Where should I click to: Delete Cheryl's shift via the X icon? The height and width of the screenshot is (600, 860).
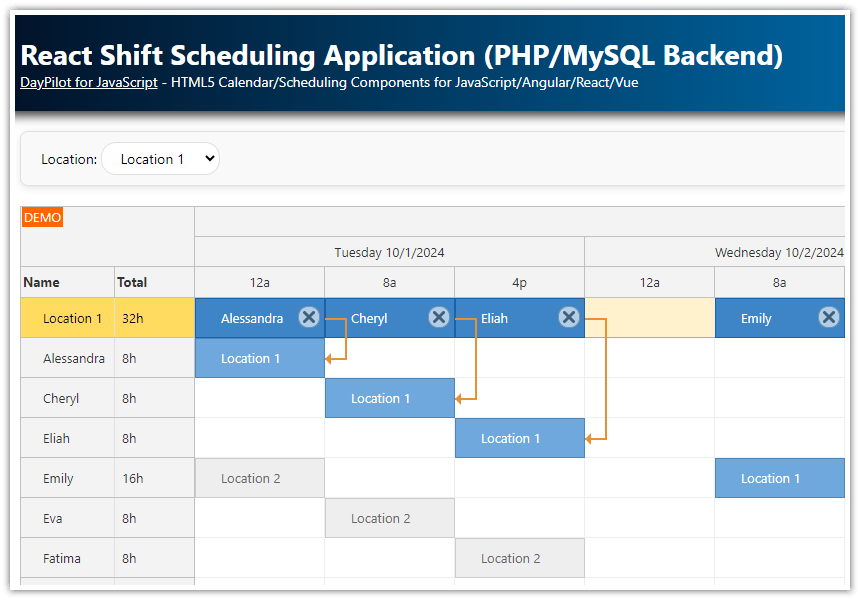point(439,317)
